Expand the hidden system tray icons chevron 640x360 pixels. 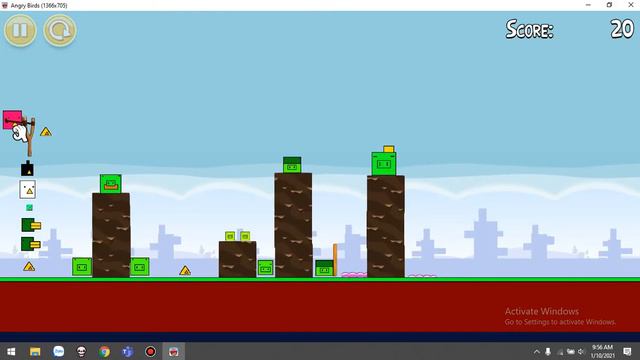tap(537, 351)
